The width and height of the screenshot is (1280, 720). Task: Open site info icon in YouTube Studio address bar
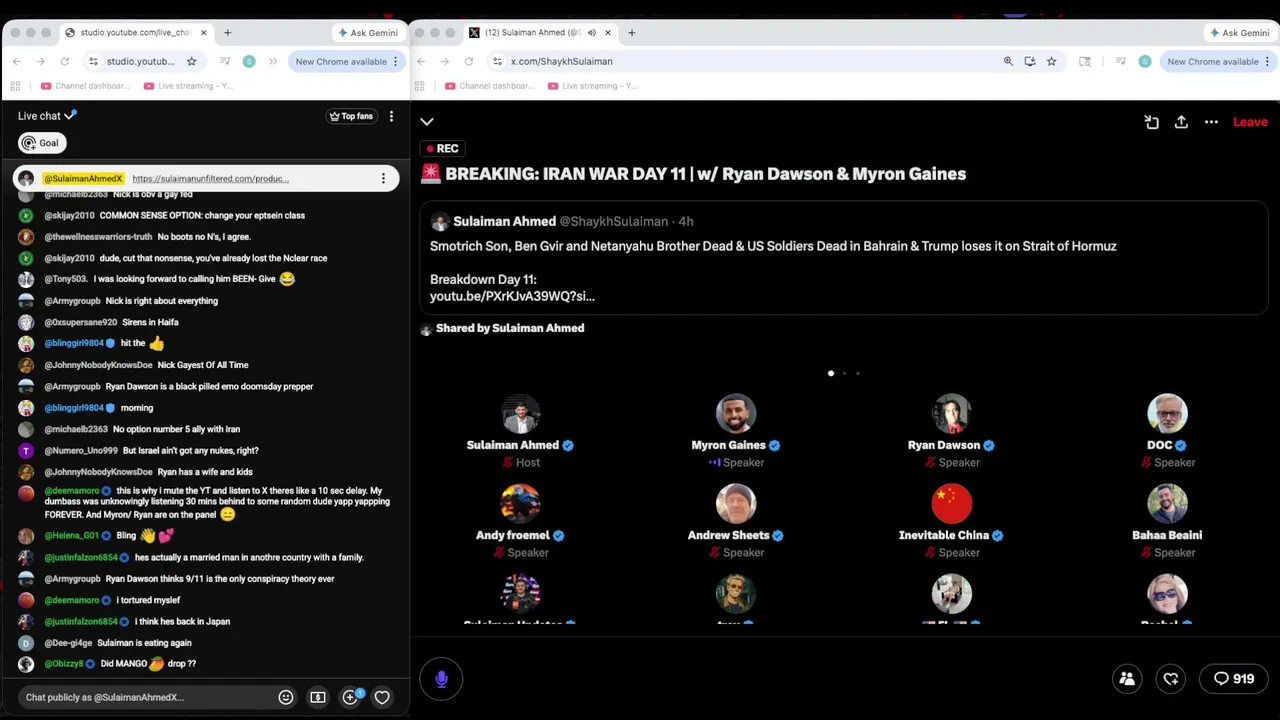(x=93, y=61)
